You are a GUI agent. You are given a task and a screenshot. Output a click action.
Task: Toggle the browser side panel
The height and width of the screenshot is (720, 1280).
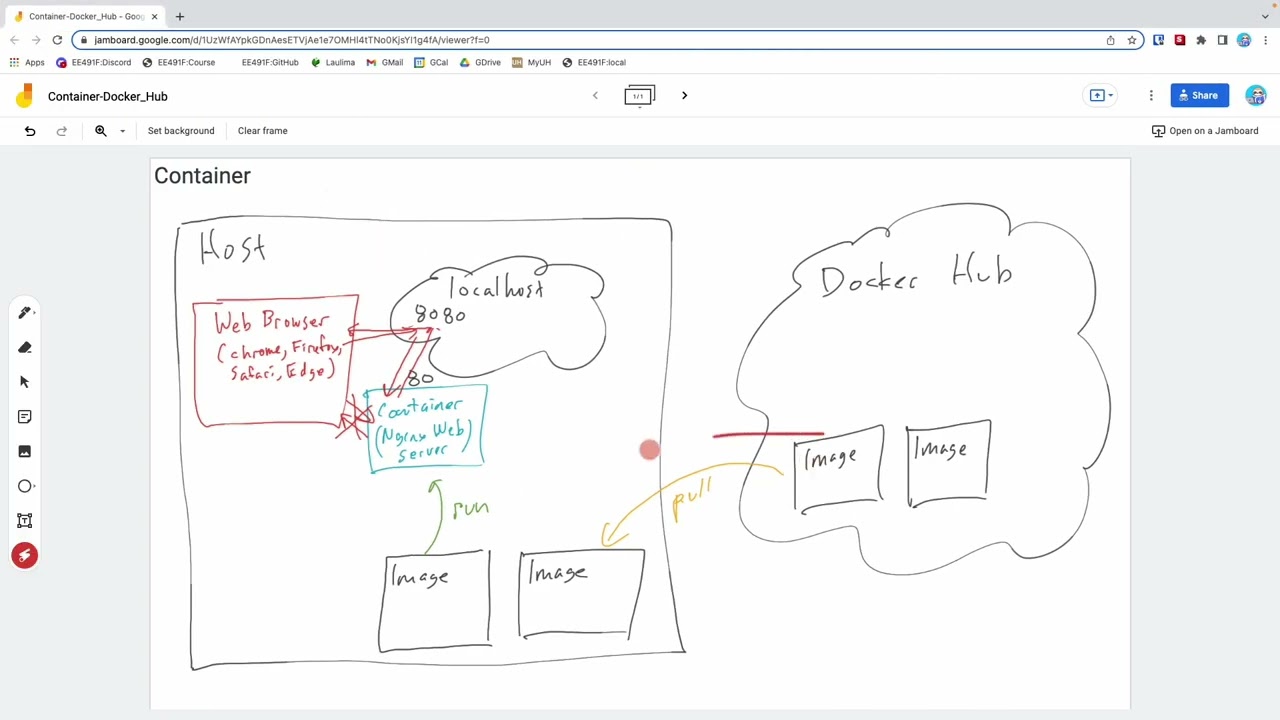[x=1222, y=40]
